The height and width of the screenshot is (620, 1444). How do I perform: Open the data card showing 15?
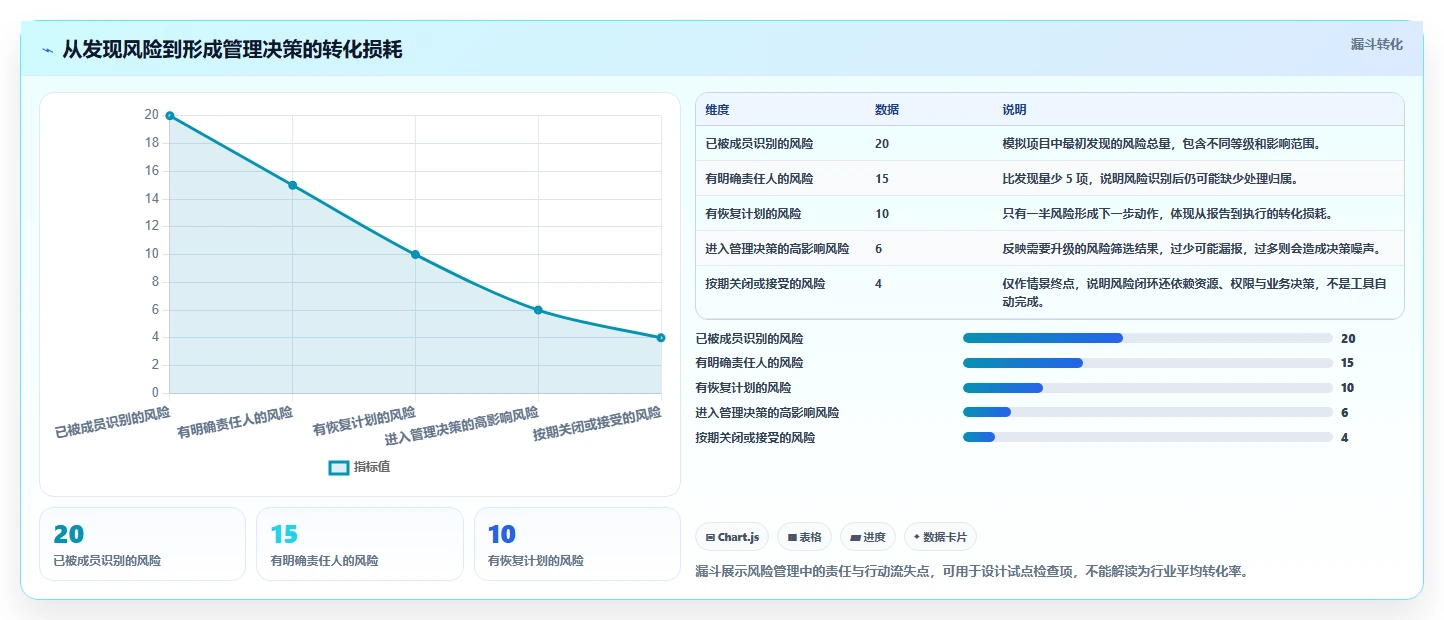click(x=360, y=544)
